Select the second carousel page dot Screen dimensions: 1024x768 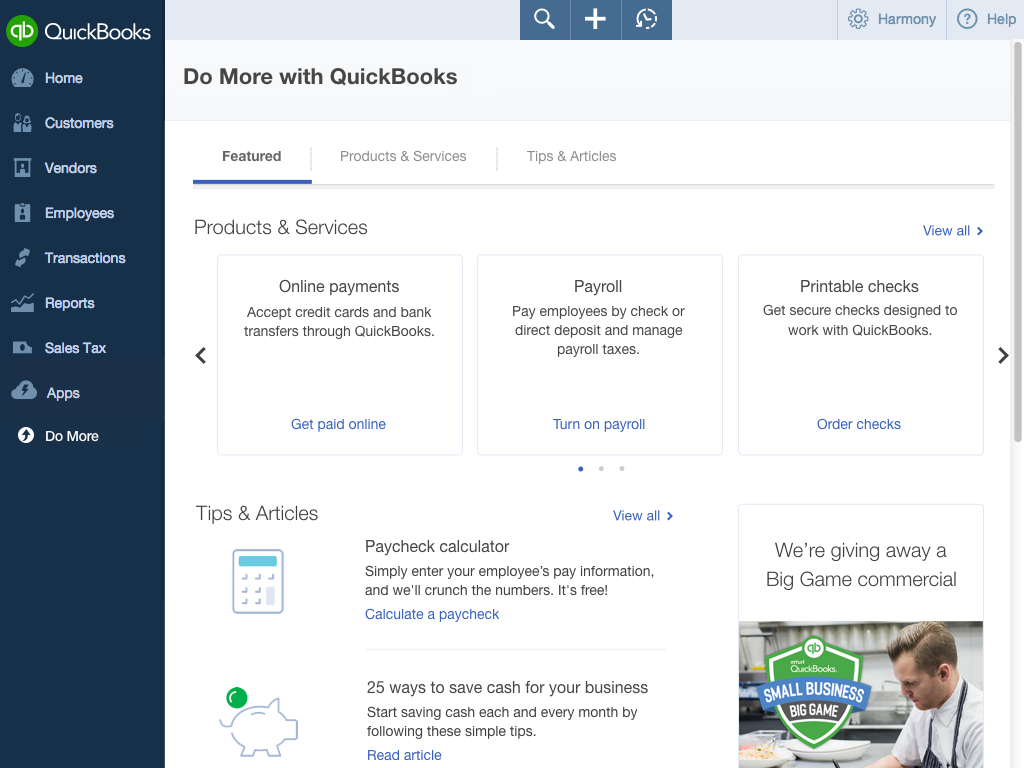tap(601, 468)
